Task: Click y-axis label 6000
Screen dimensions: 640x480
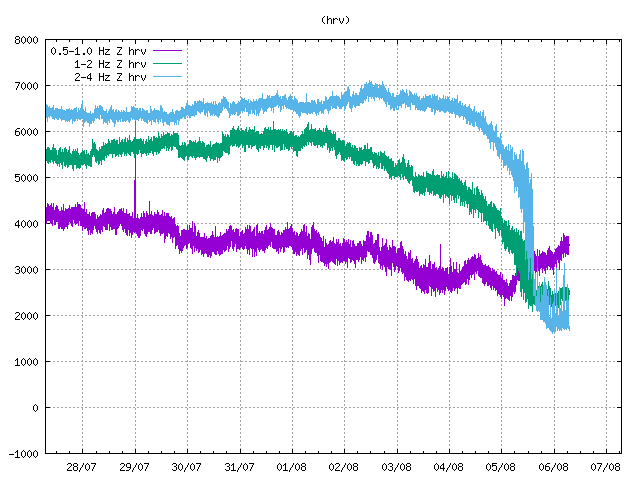Action: pos(26,132)
